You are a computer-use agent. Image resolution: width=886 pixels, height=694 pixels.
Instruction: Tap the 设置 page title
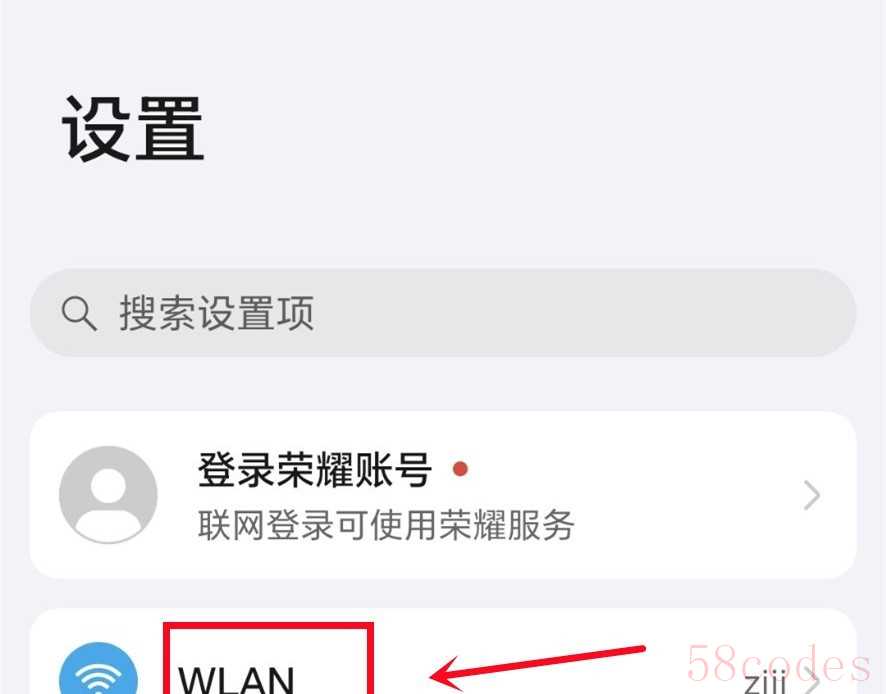pos(132,128)
